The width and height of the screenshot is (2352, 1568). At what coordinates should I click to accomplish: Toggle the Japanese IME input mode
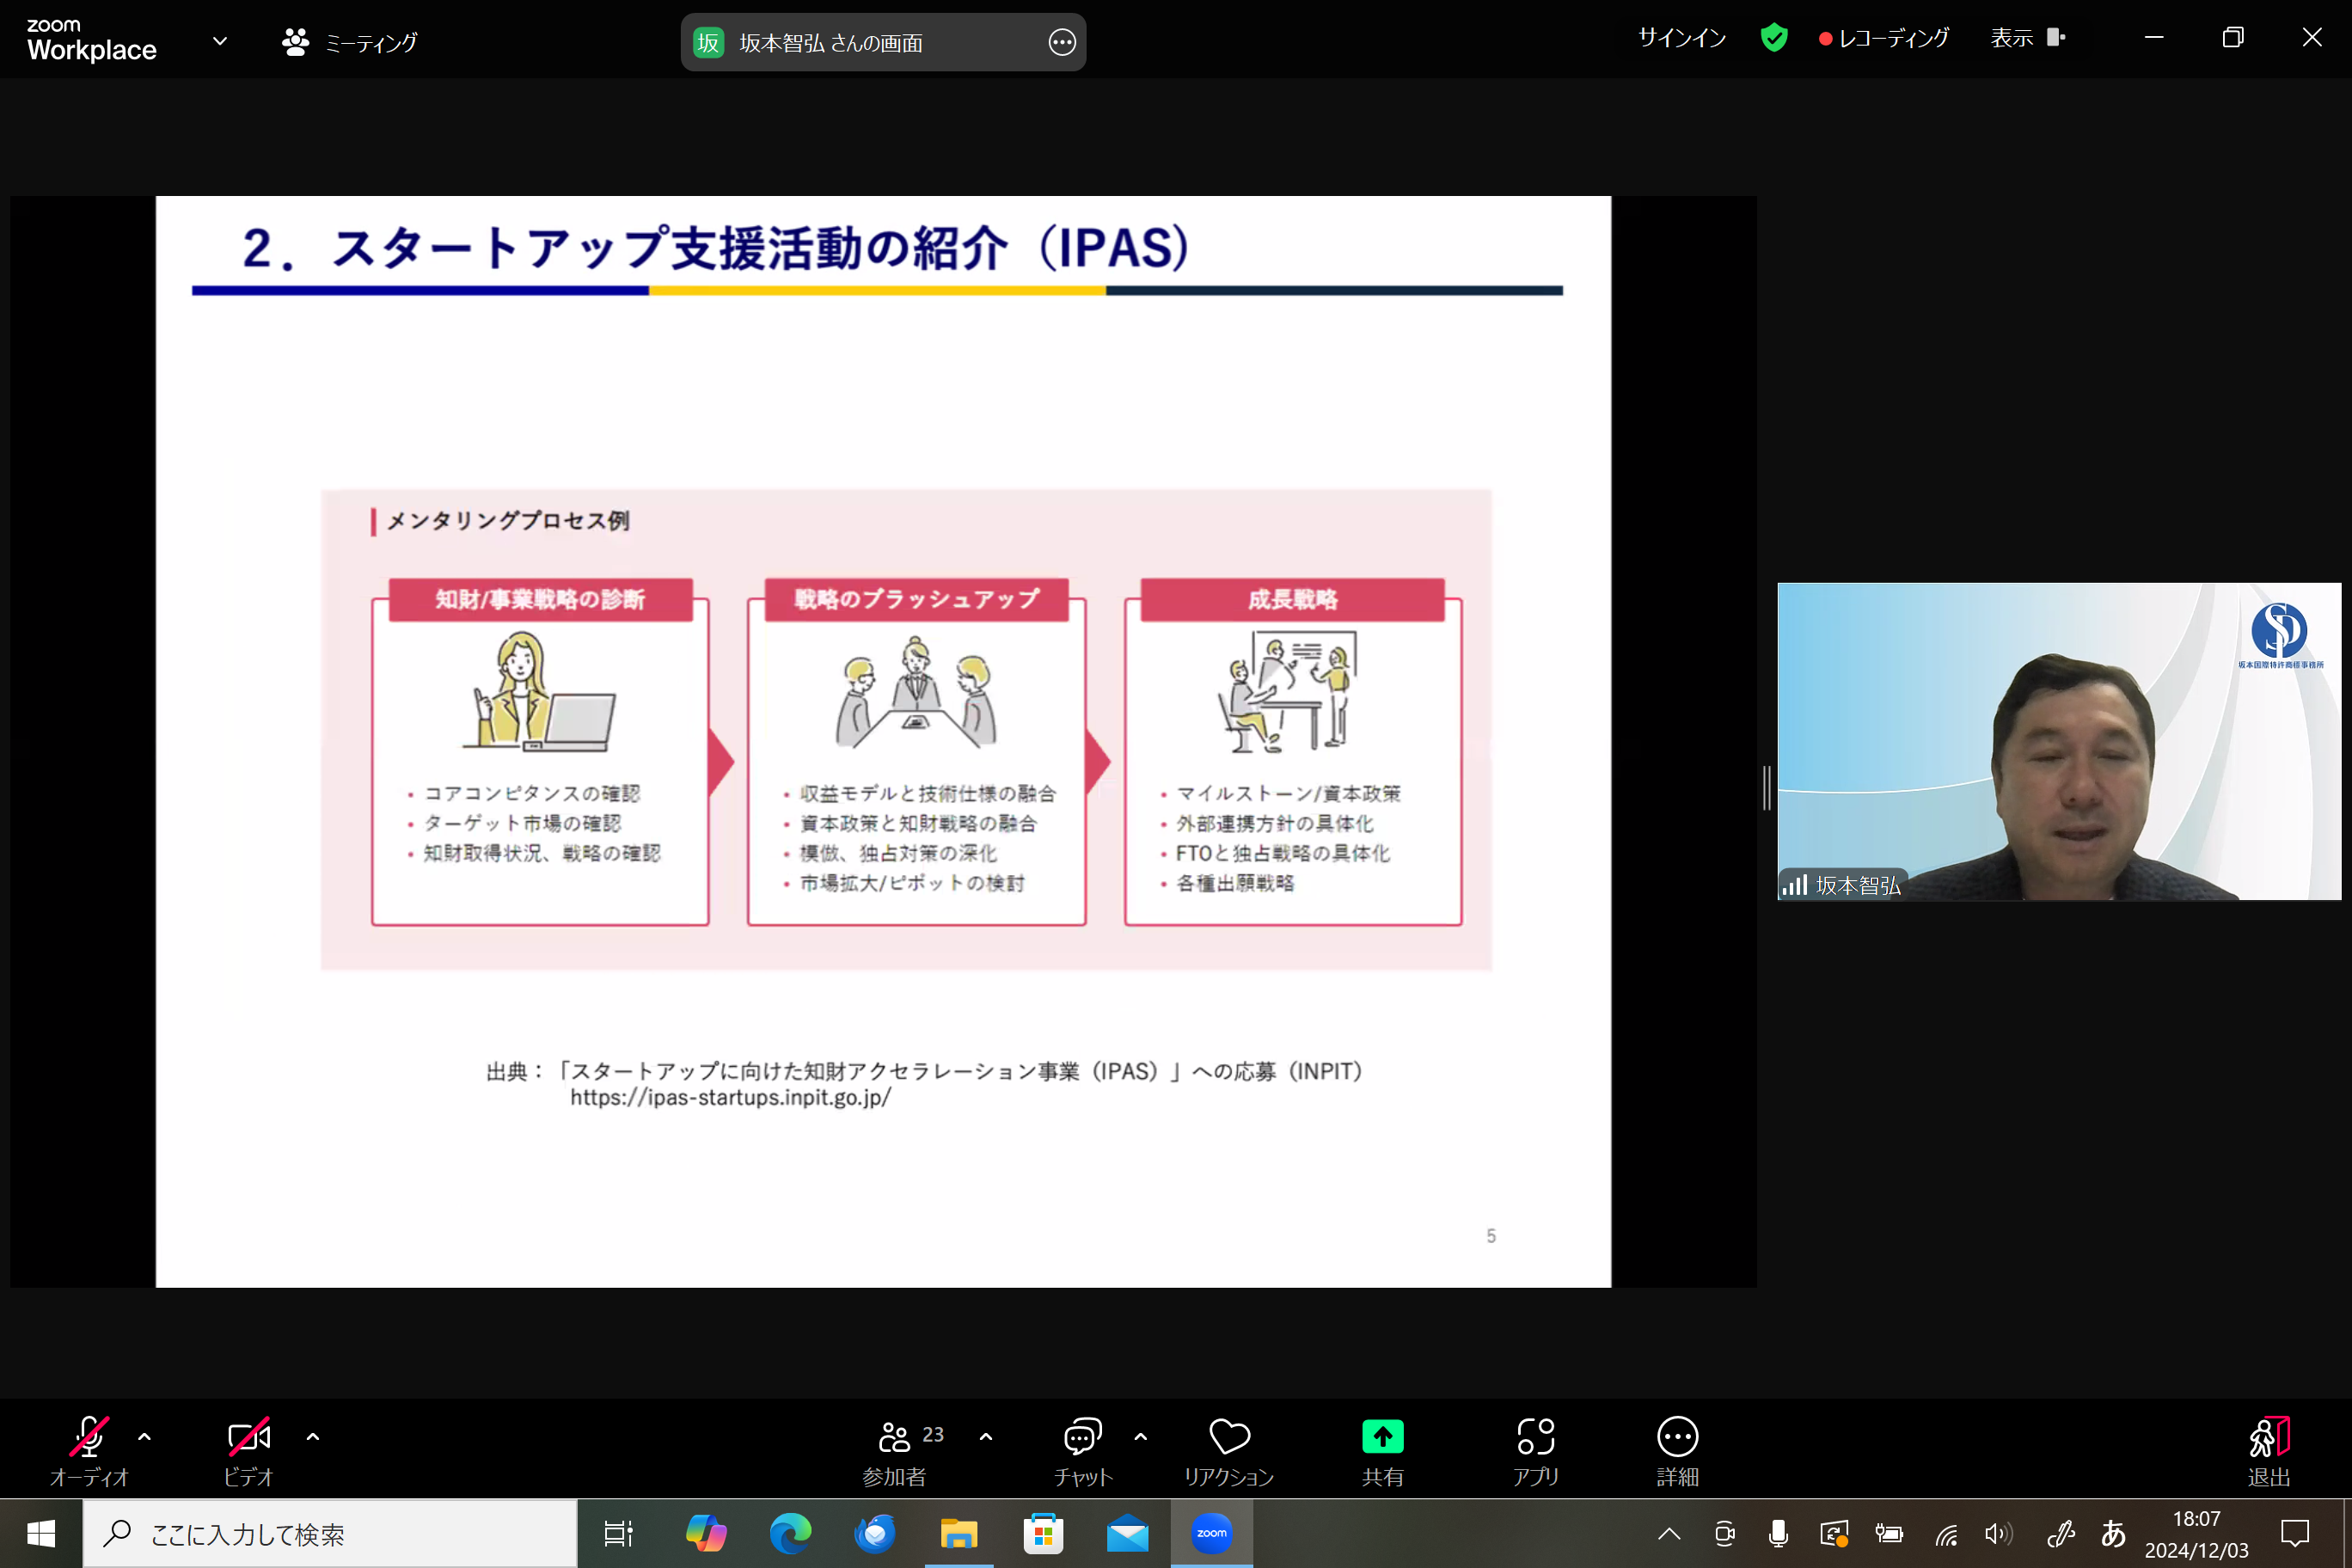(2113, 1533)
